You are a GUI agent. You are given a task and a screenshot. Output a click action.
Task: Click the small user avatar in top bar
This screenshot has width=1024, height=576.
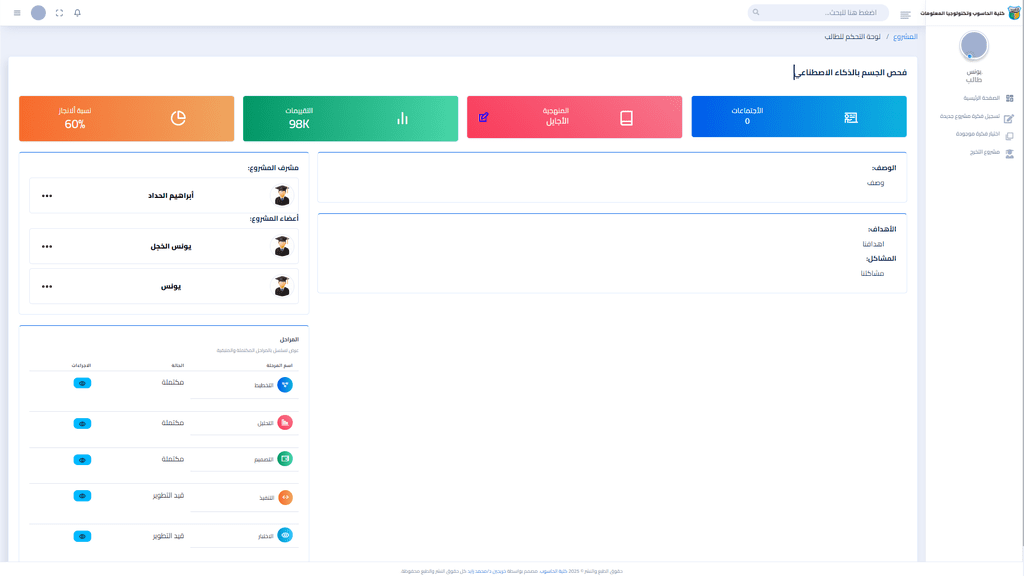click(39, 12)
